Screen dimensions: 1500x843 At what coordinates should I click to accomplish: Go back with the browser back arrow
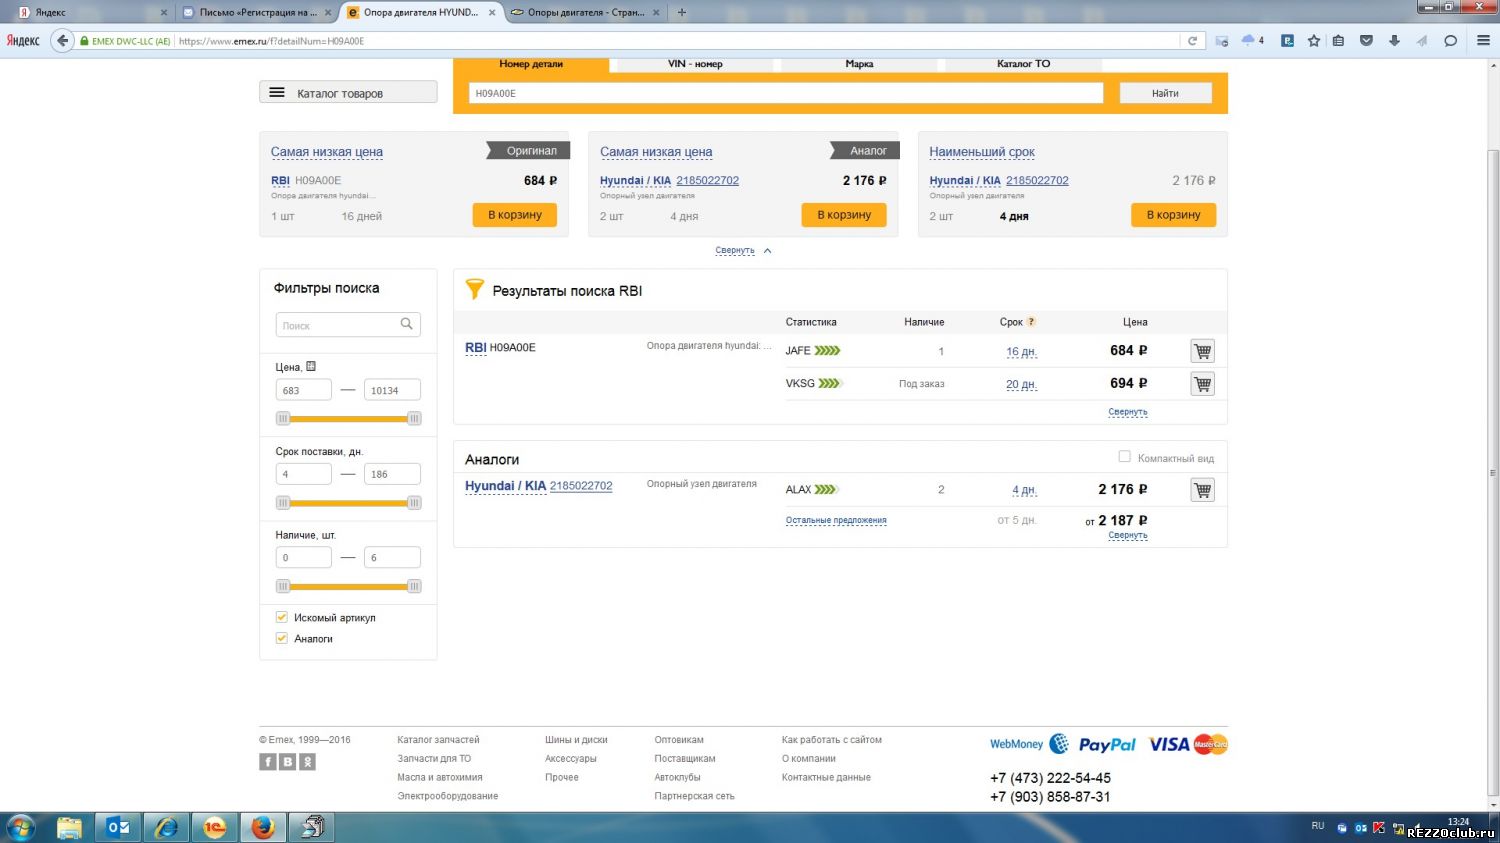tap(62, 41)
